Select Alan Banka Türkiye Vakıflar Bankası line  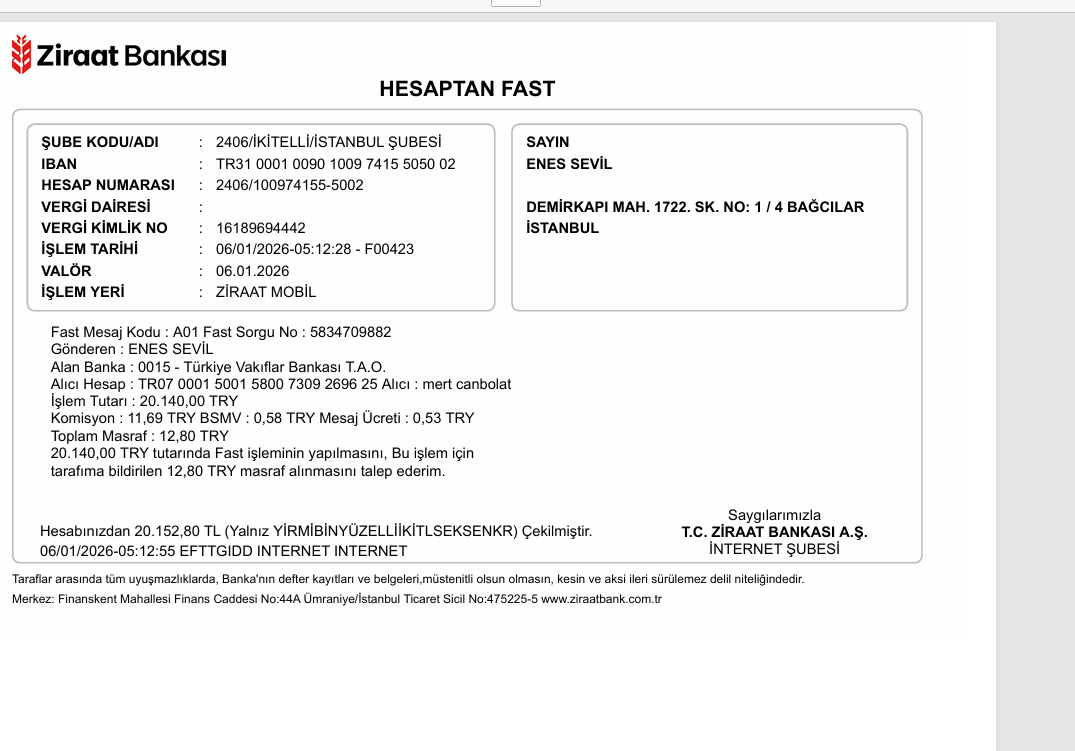click(x=218, y=367)
